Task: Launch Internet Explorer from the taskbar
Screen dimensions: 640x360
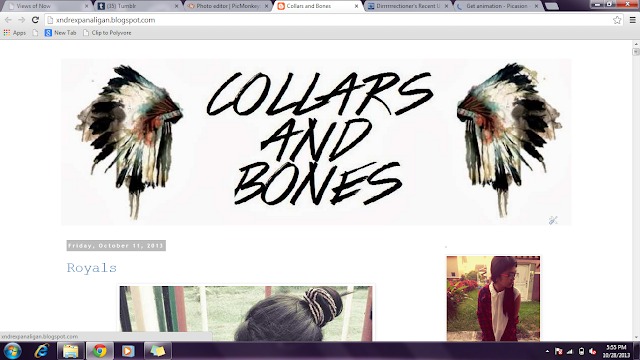Action: pos(42,351)
